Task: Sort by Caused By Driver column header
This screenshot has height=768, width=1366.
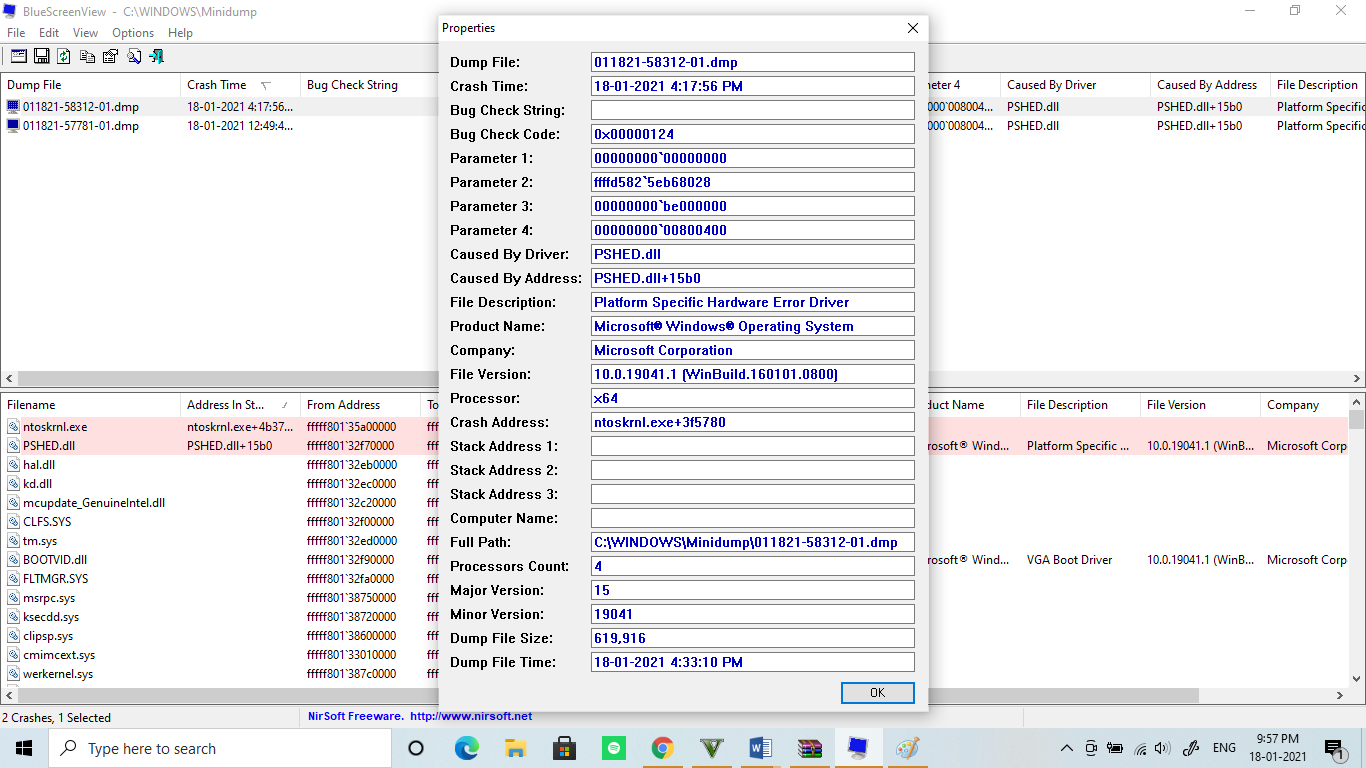Action: (1075, 85)
